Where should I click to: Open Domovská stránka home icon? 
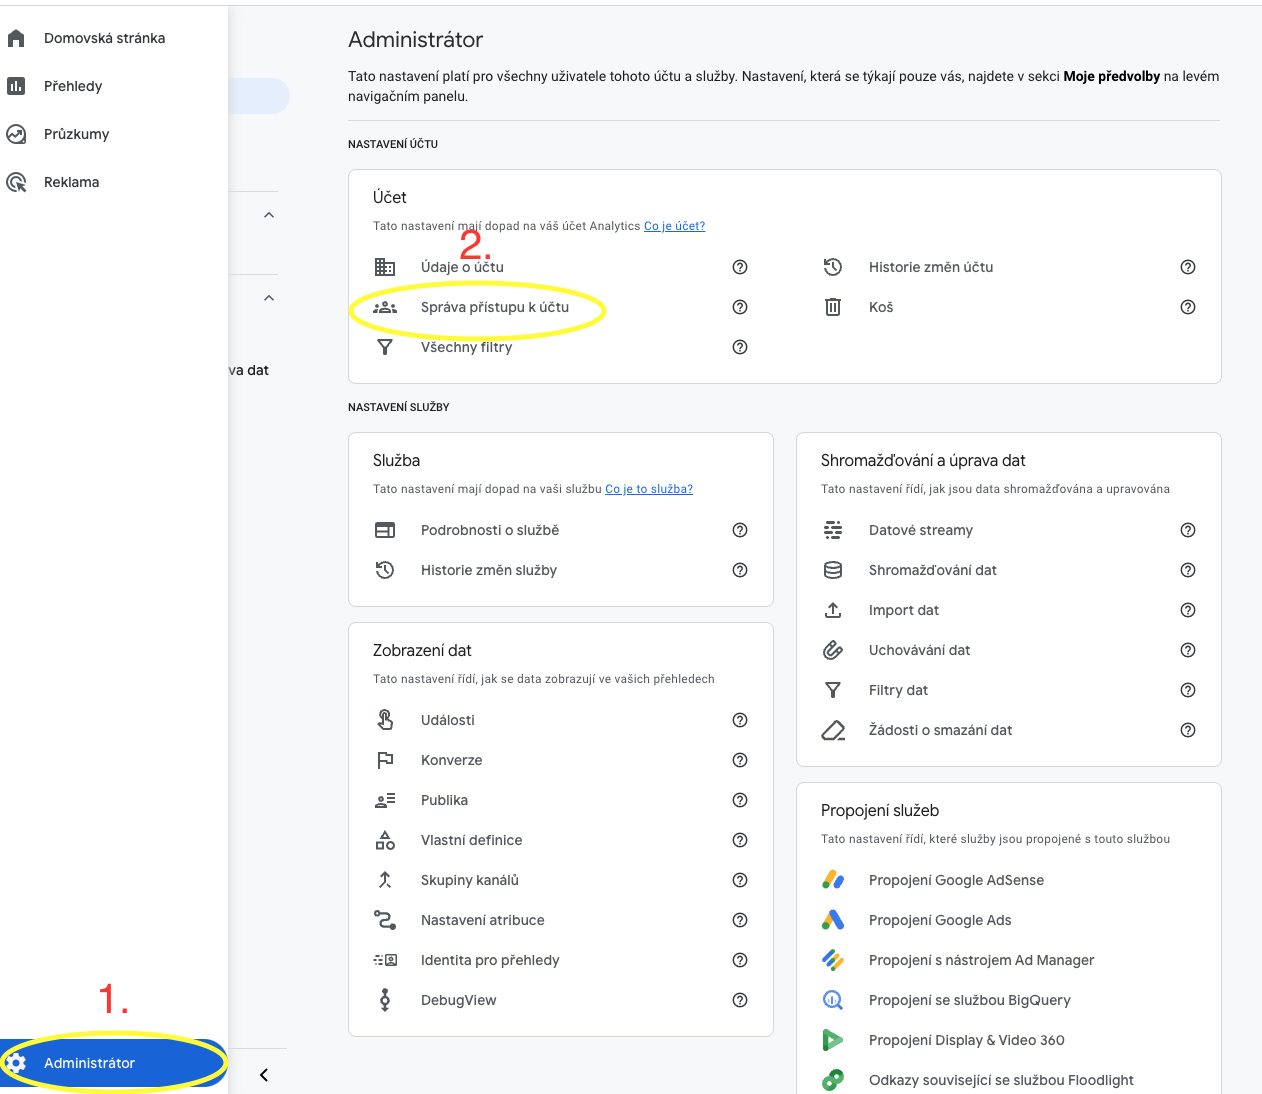16,38
